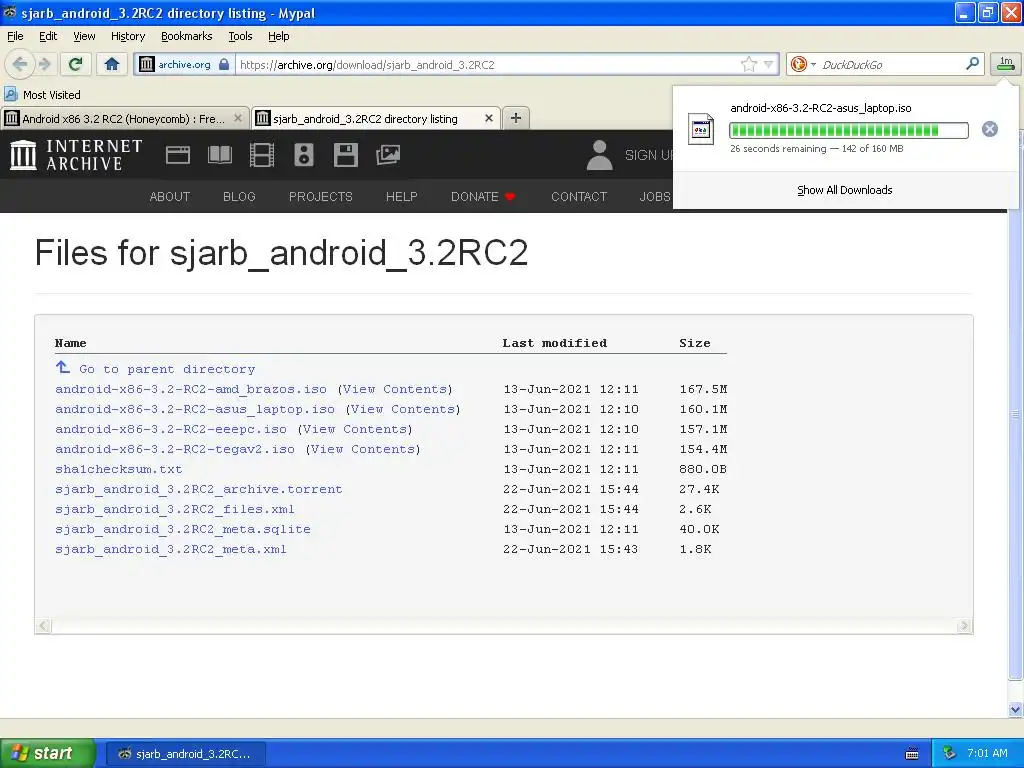Open the Audio speaker icon
Screen dimensions: 1024x768
pyautogui.click(x=304, y=155)
